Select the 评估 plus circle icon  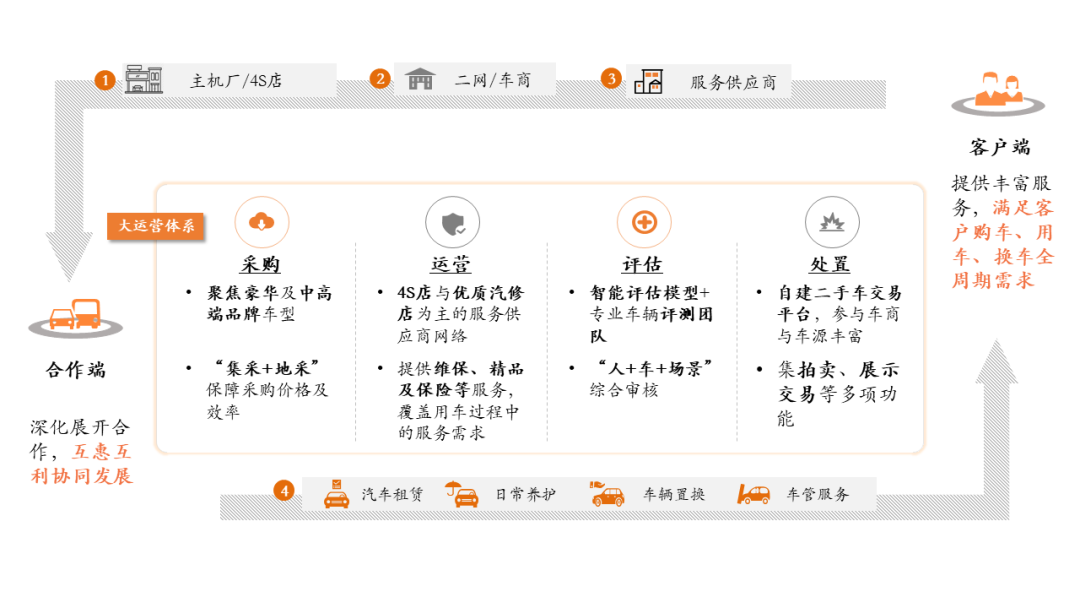click(x=644, y=222)
